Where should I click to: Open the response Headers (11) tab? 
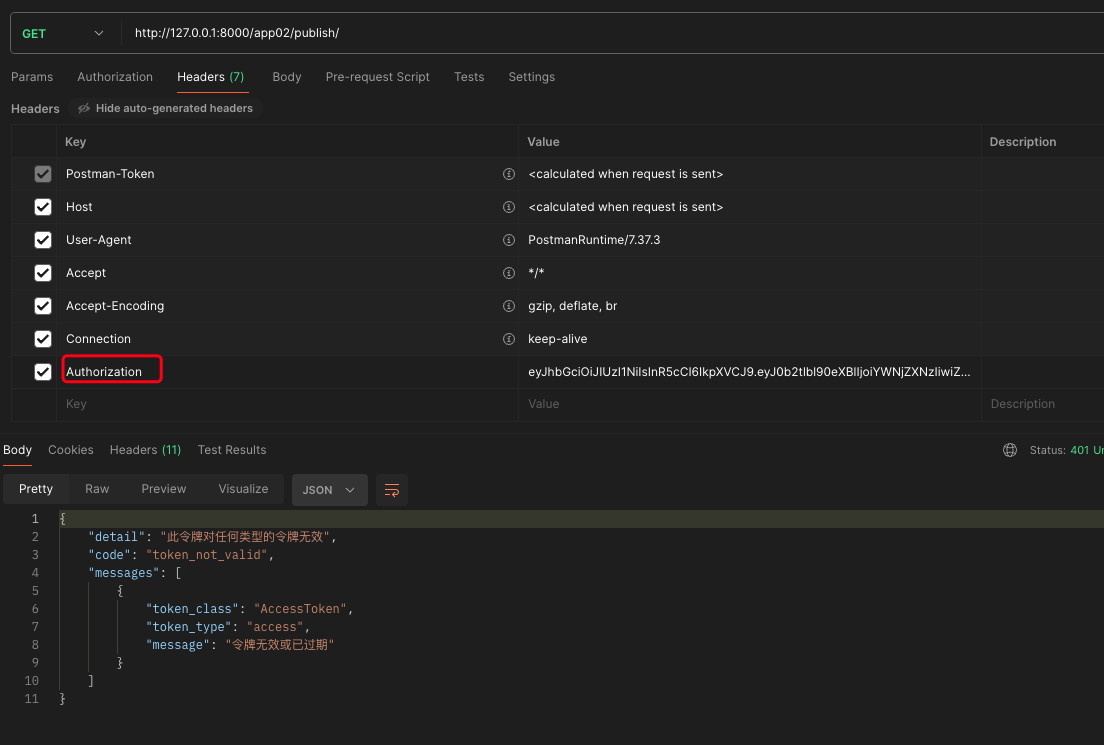coord(145,450)
